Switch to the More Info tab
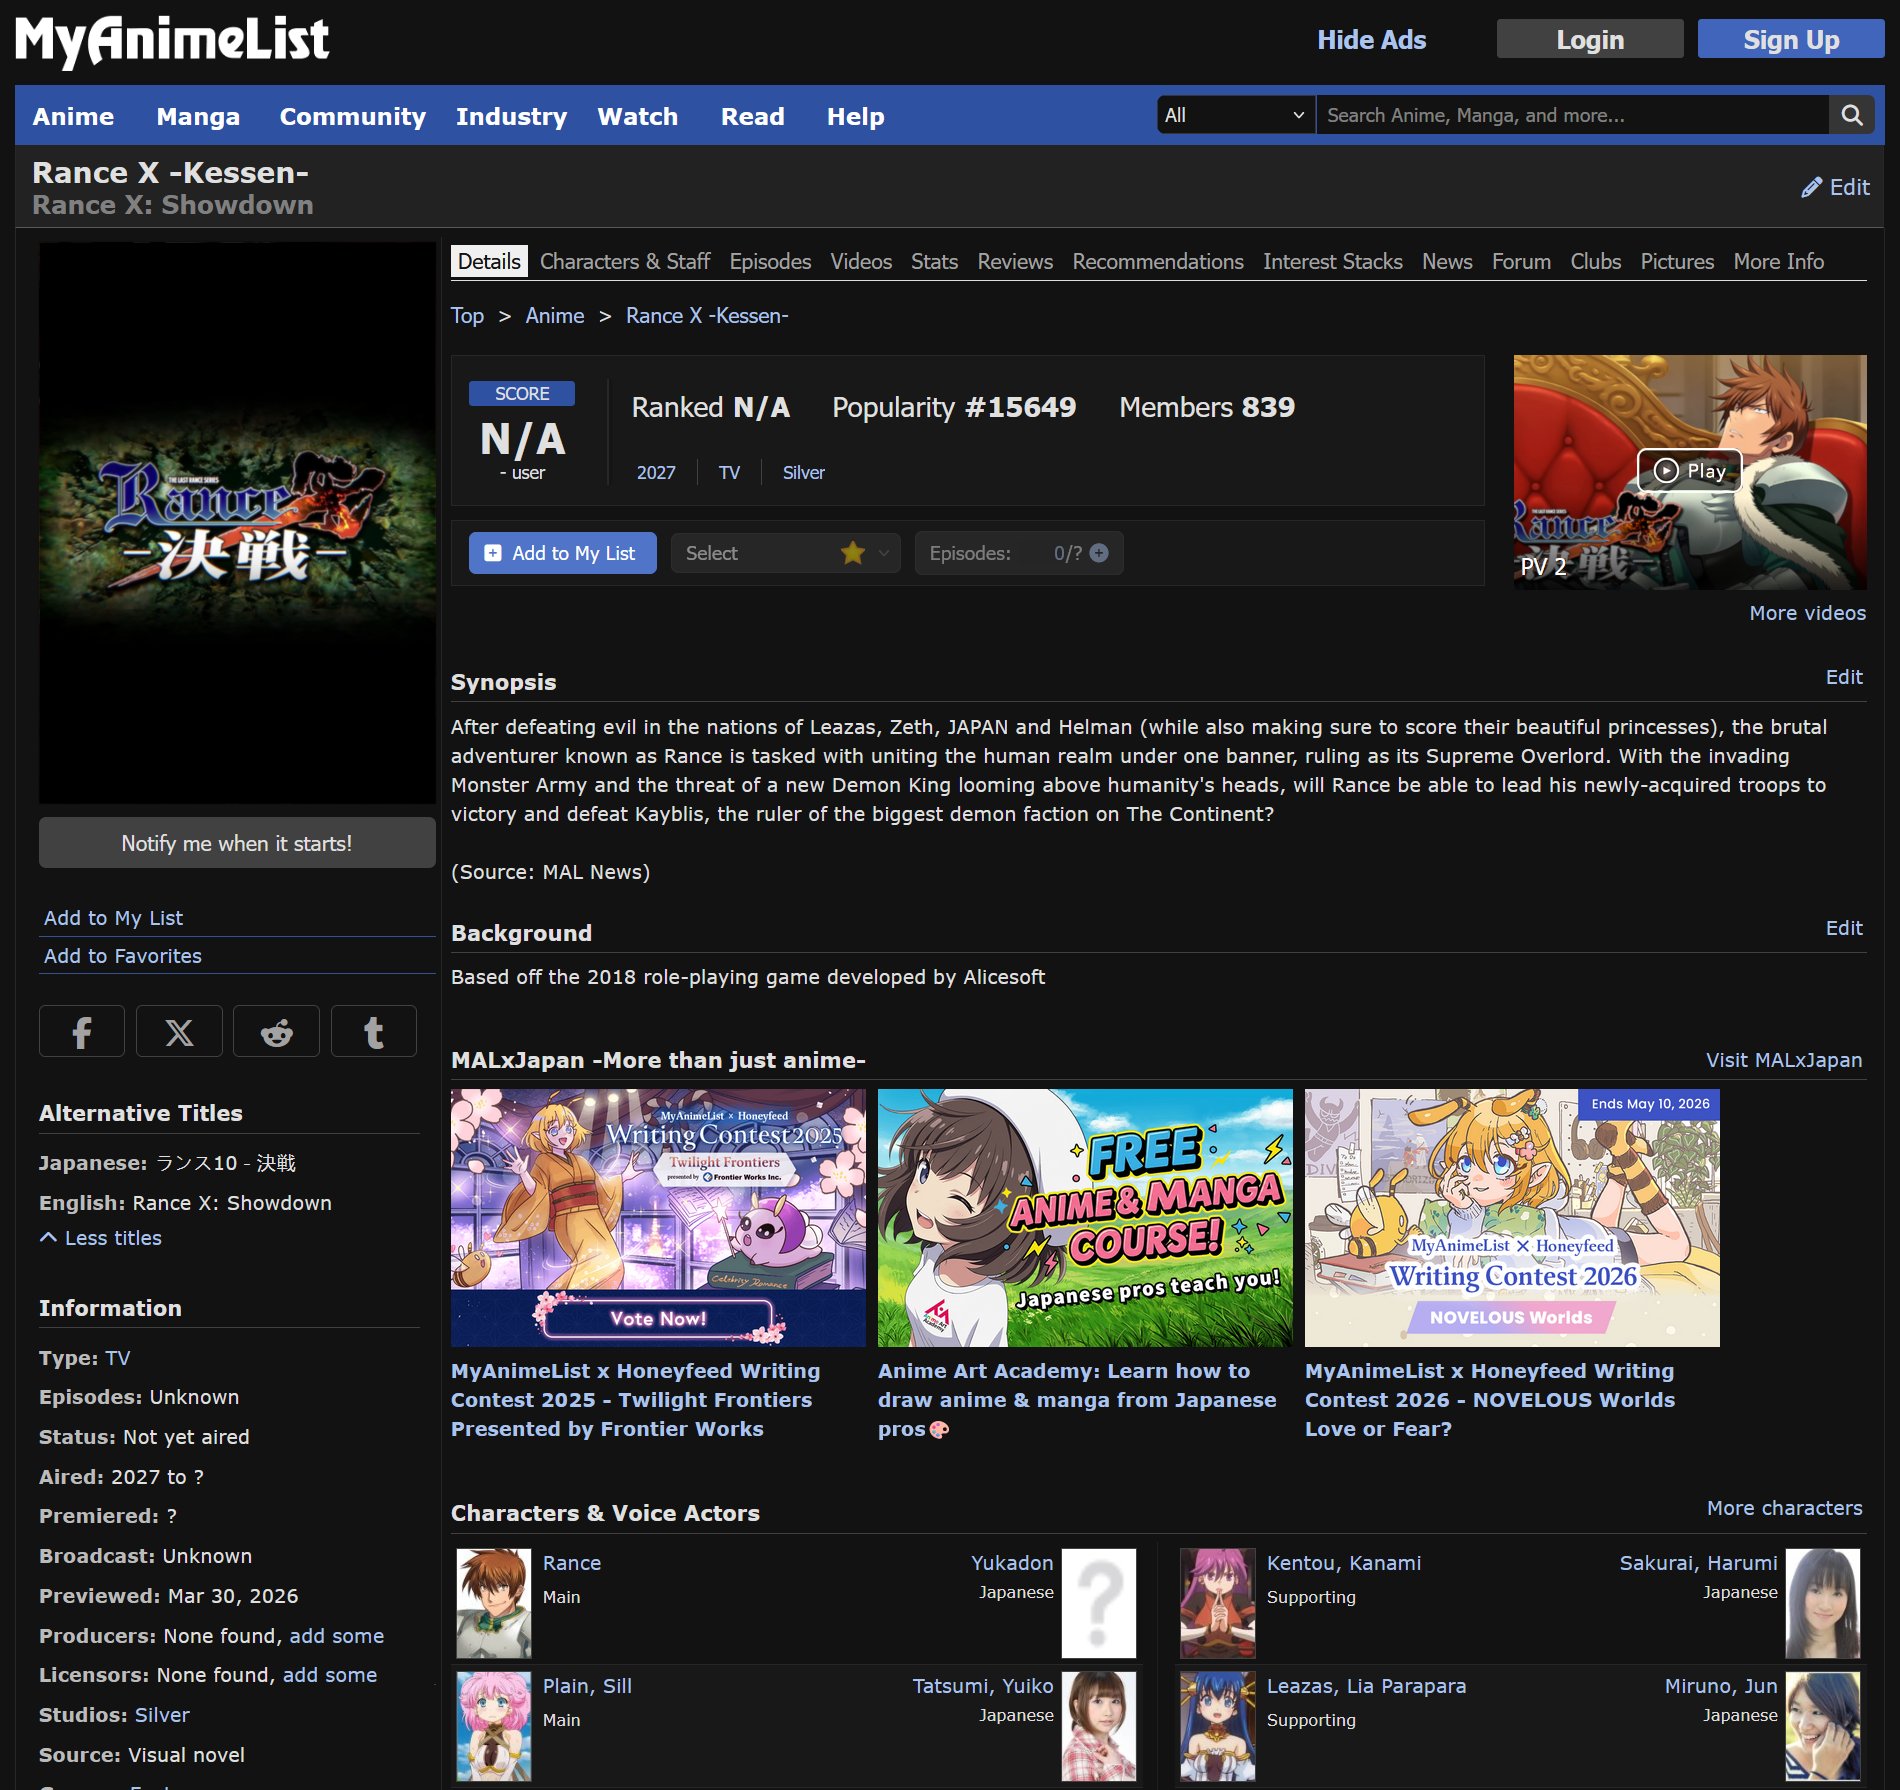This screenshot has height=1790, width=1900. [1779, 261]
